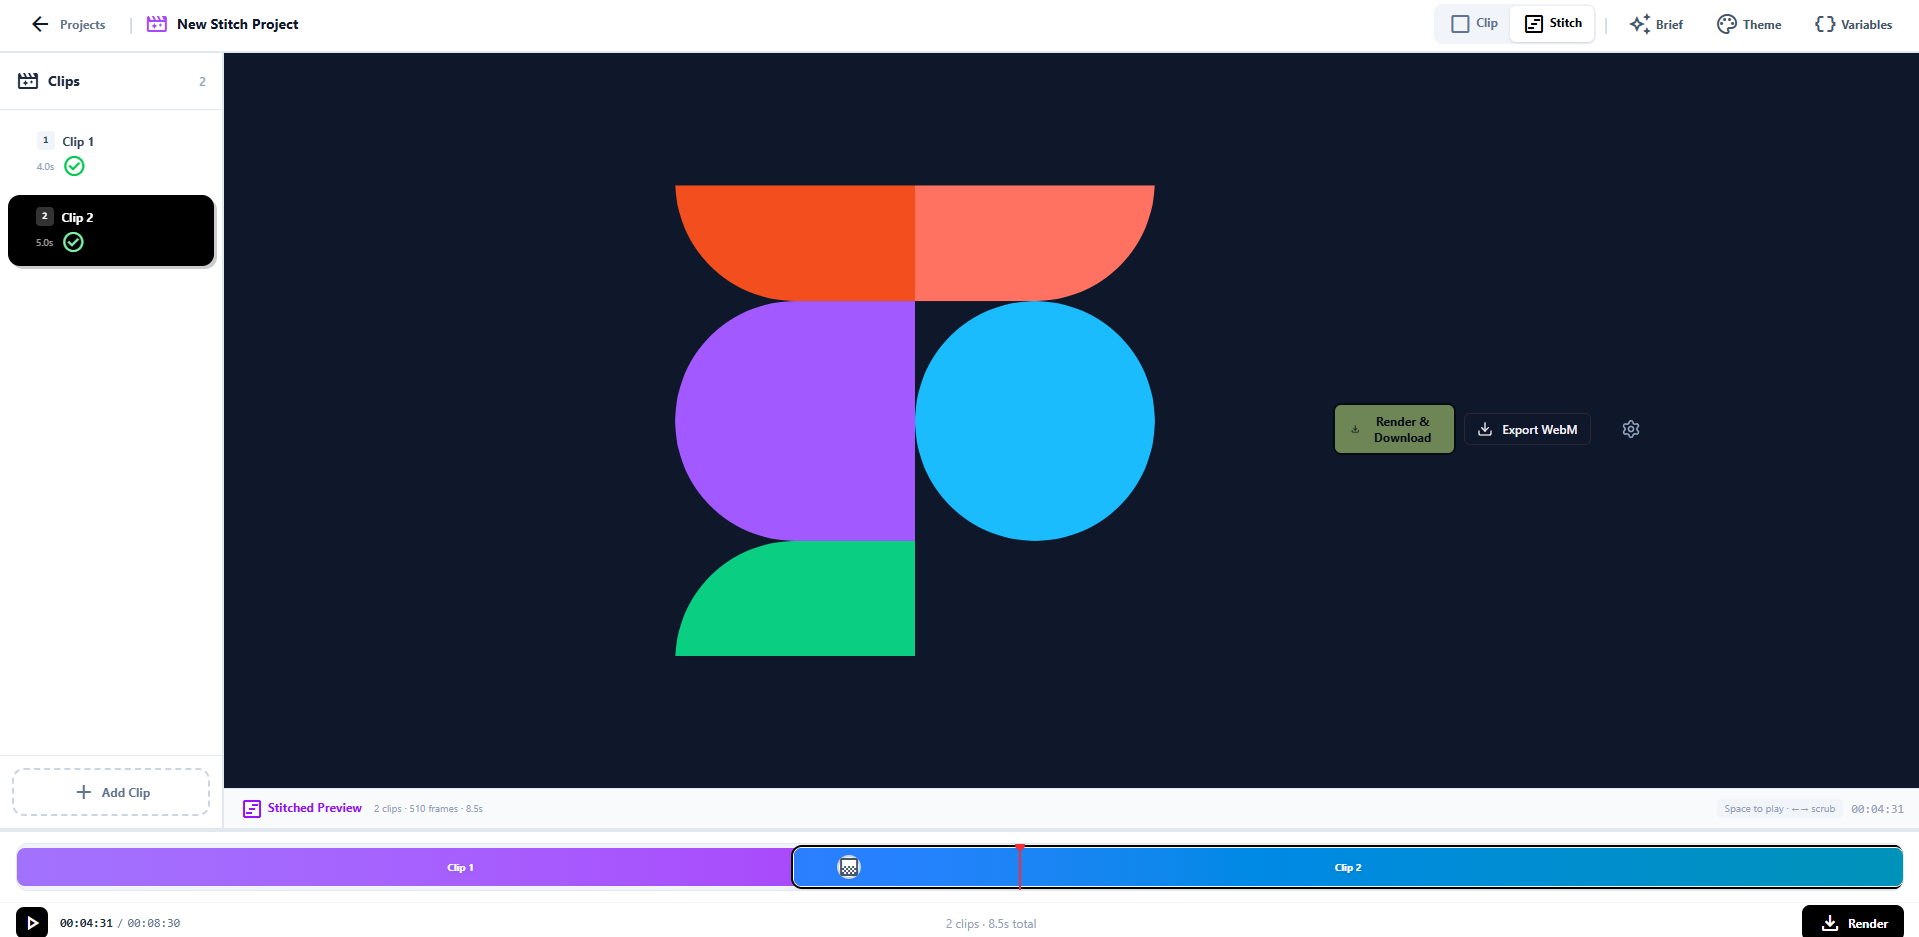Open the Brief panel
The width and height of the screenshot is (1919, 937).
[x=1656, y=24]
